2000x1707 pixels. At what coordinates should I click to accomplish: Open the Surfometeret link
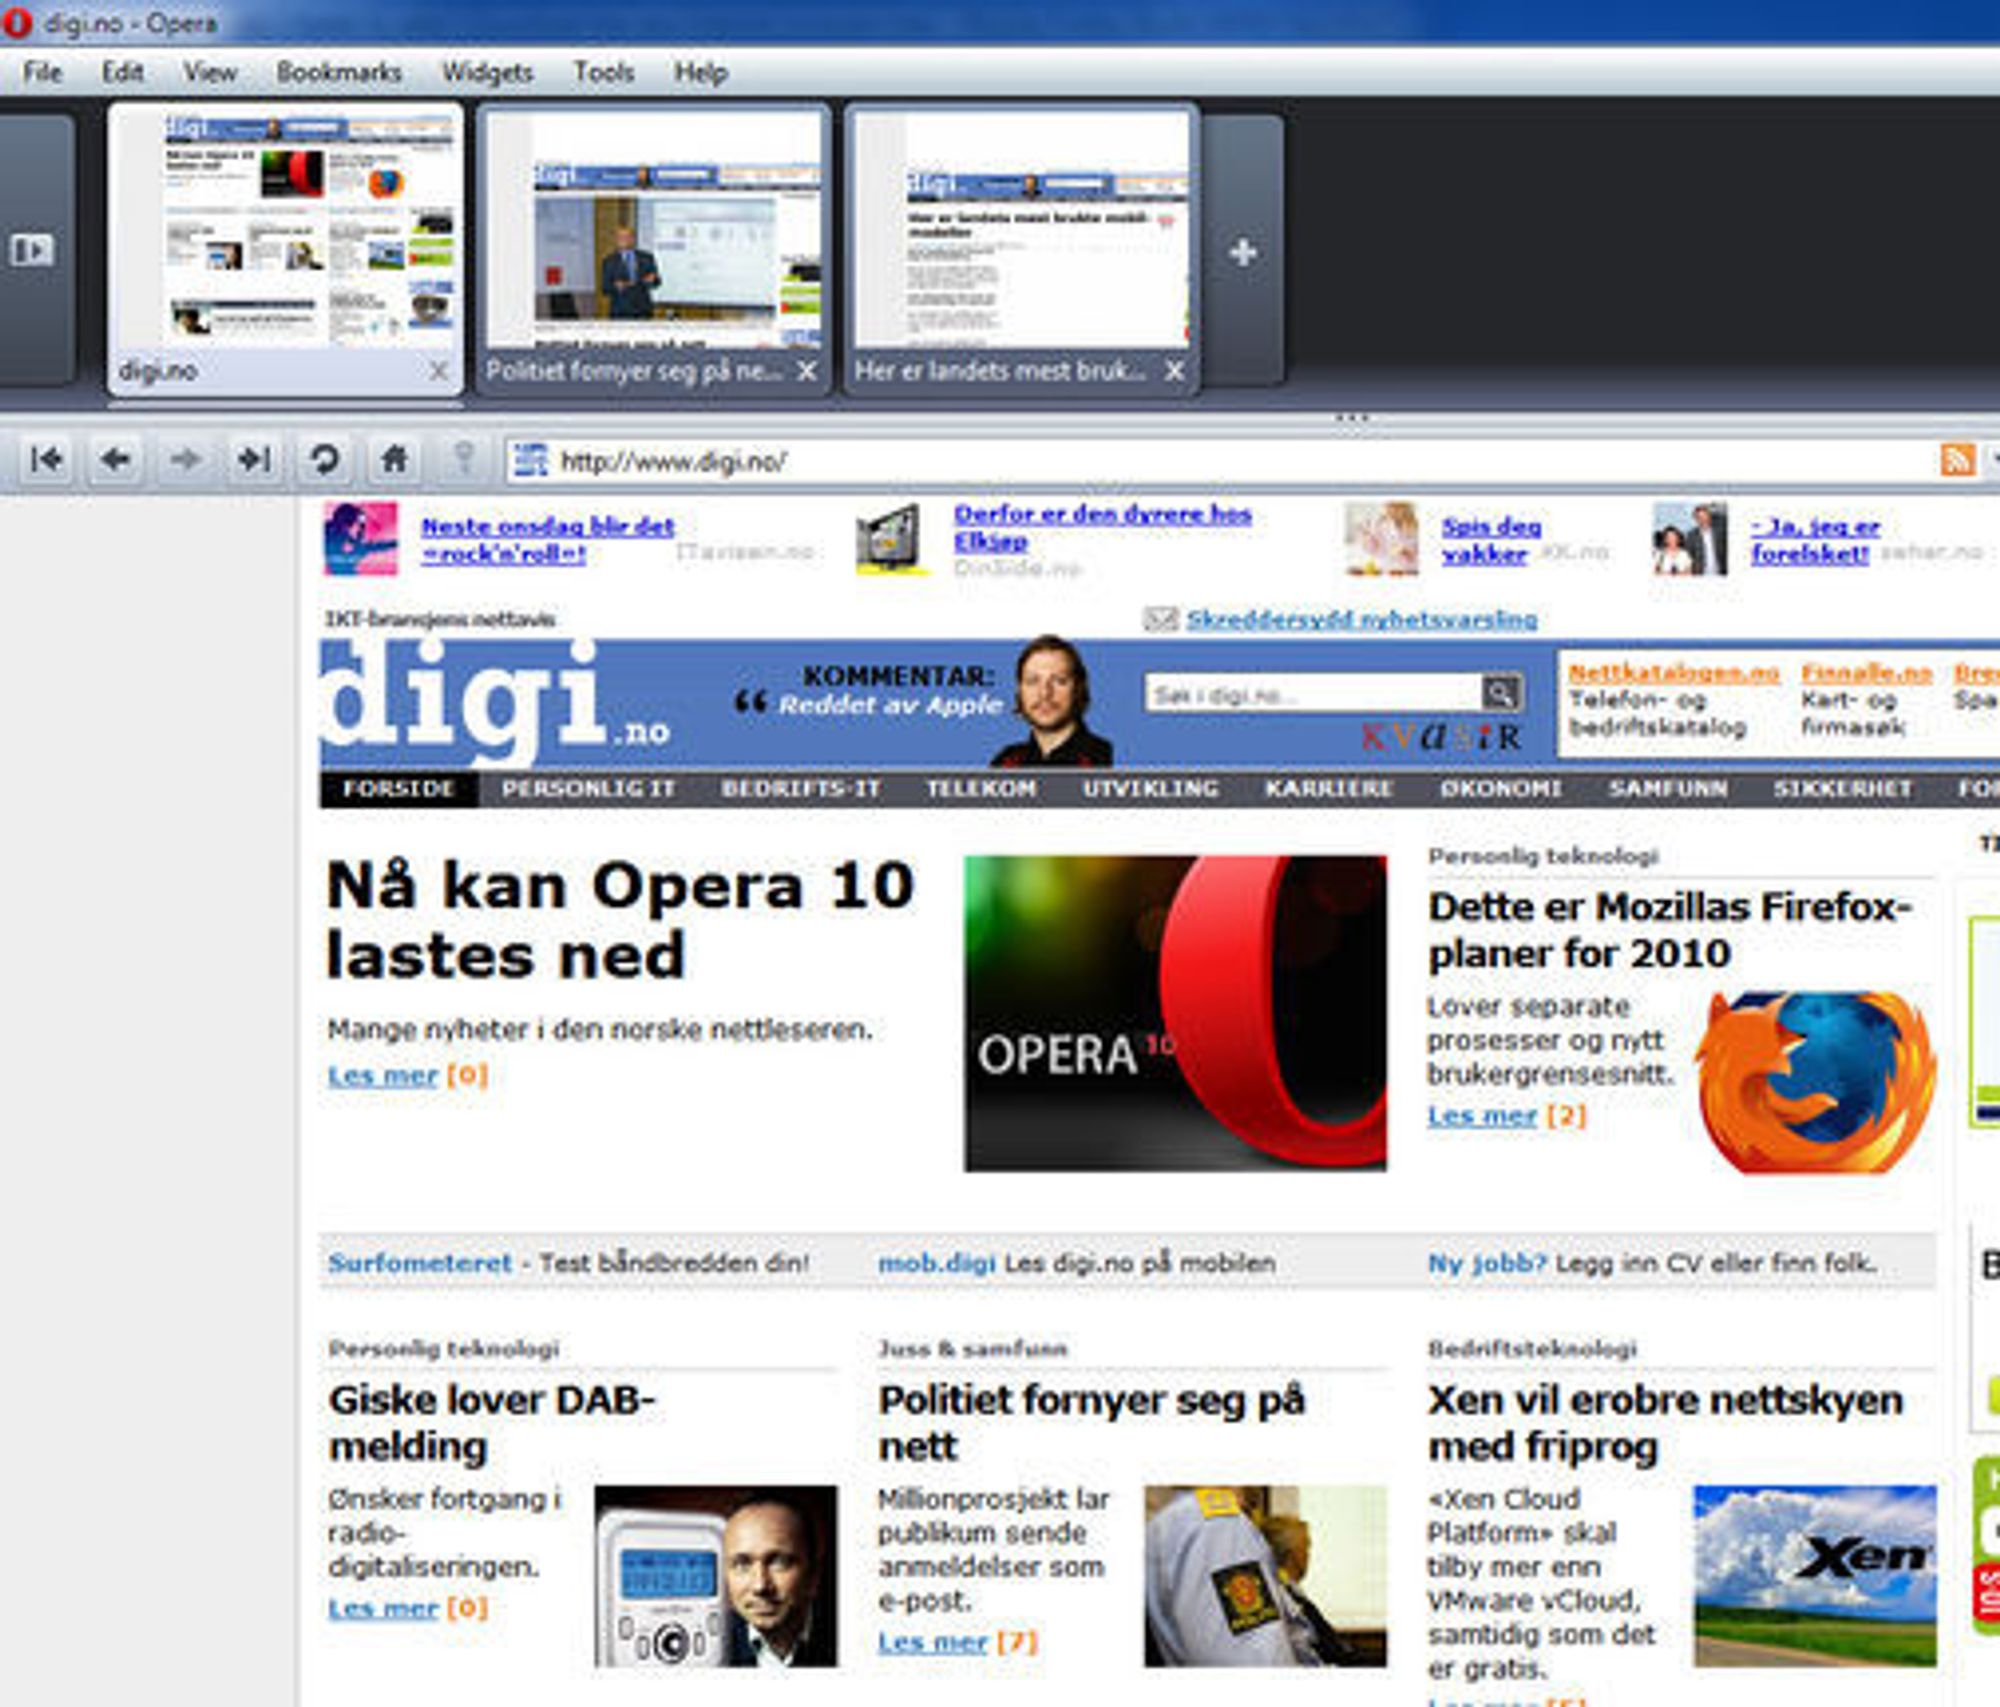pos(420,1262)
